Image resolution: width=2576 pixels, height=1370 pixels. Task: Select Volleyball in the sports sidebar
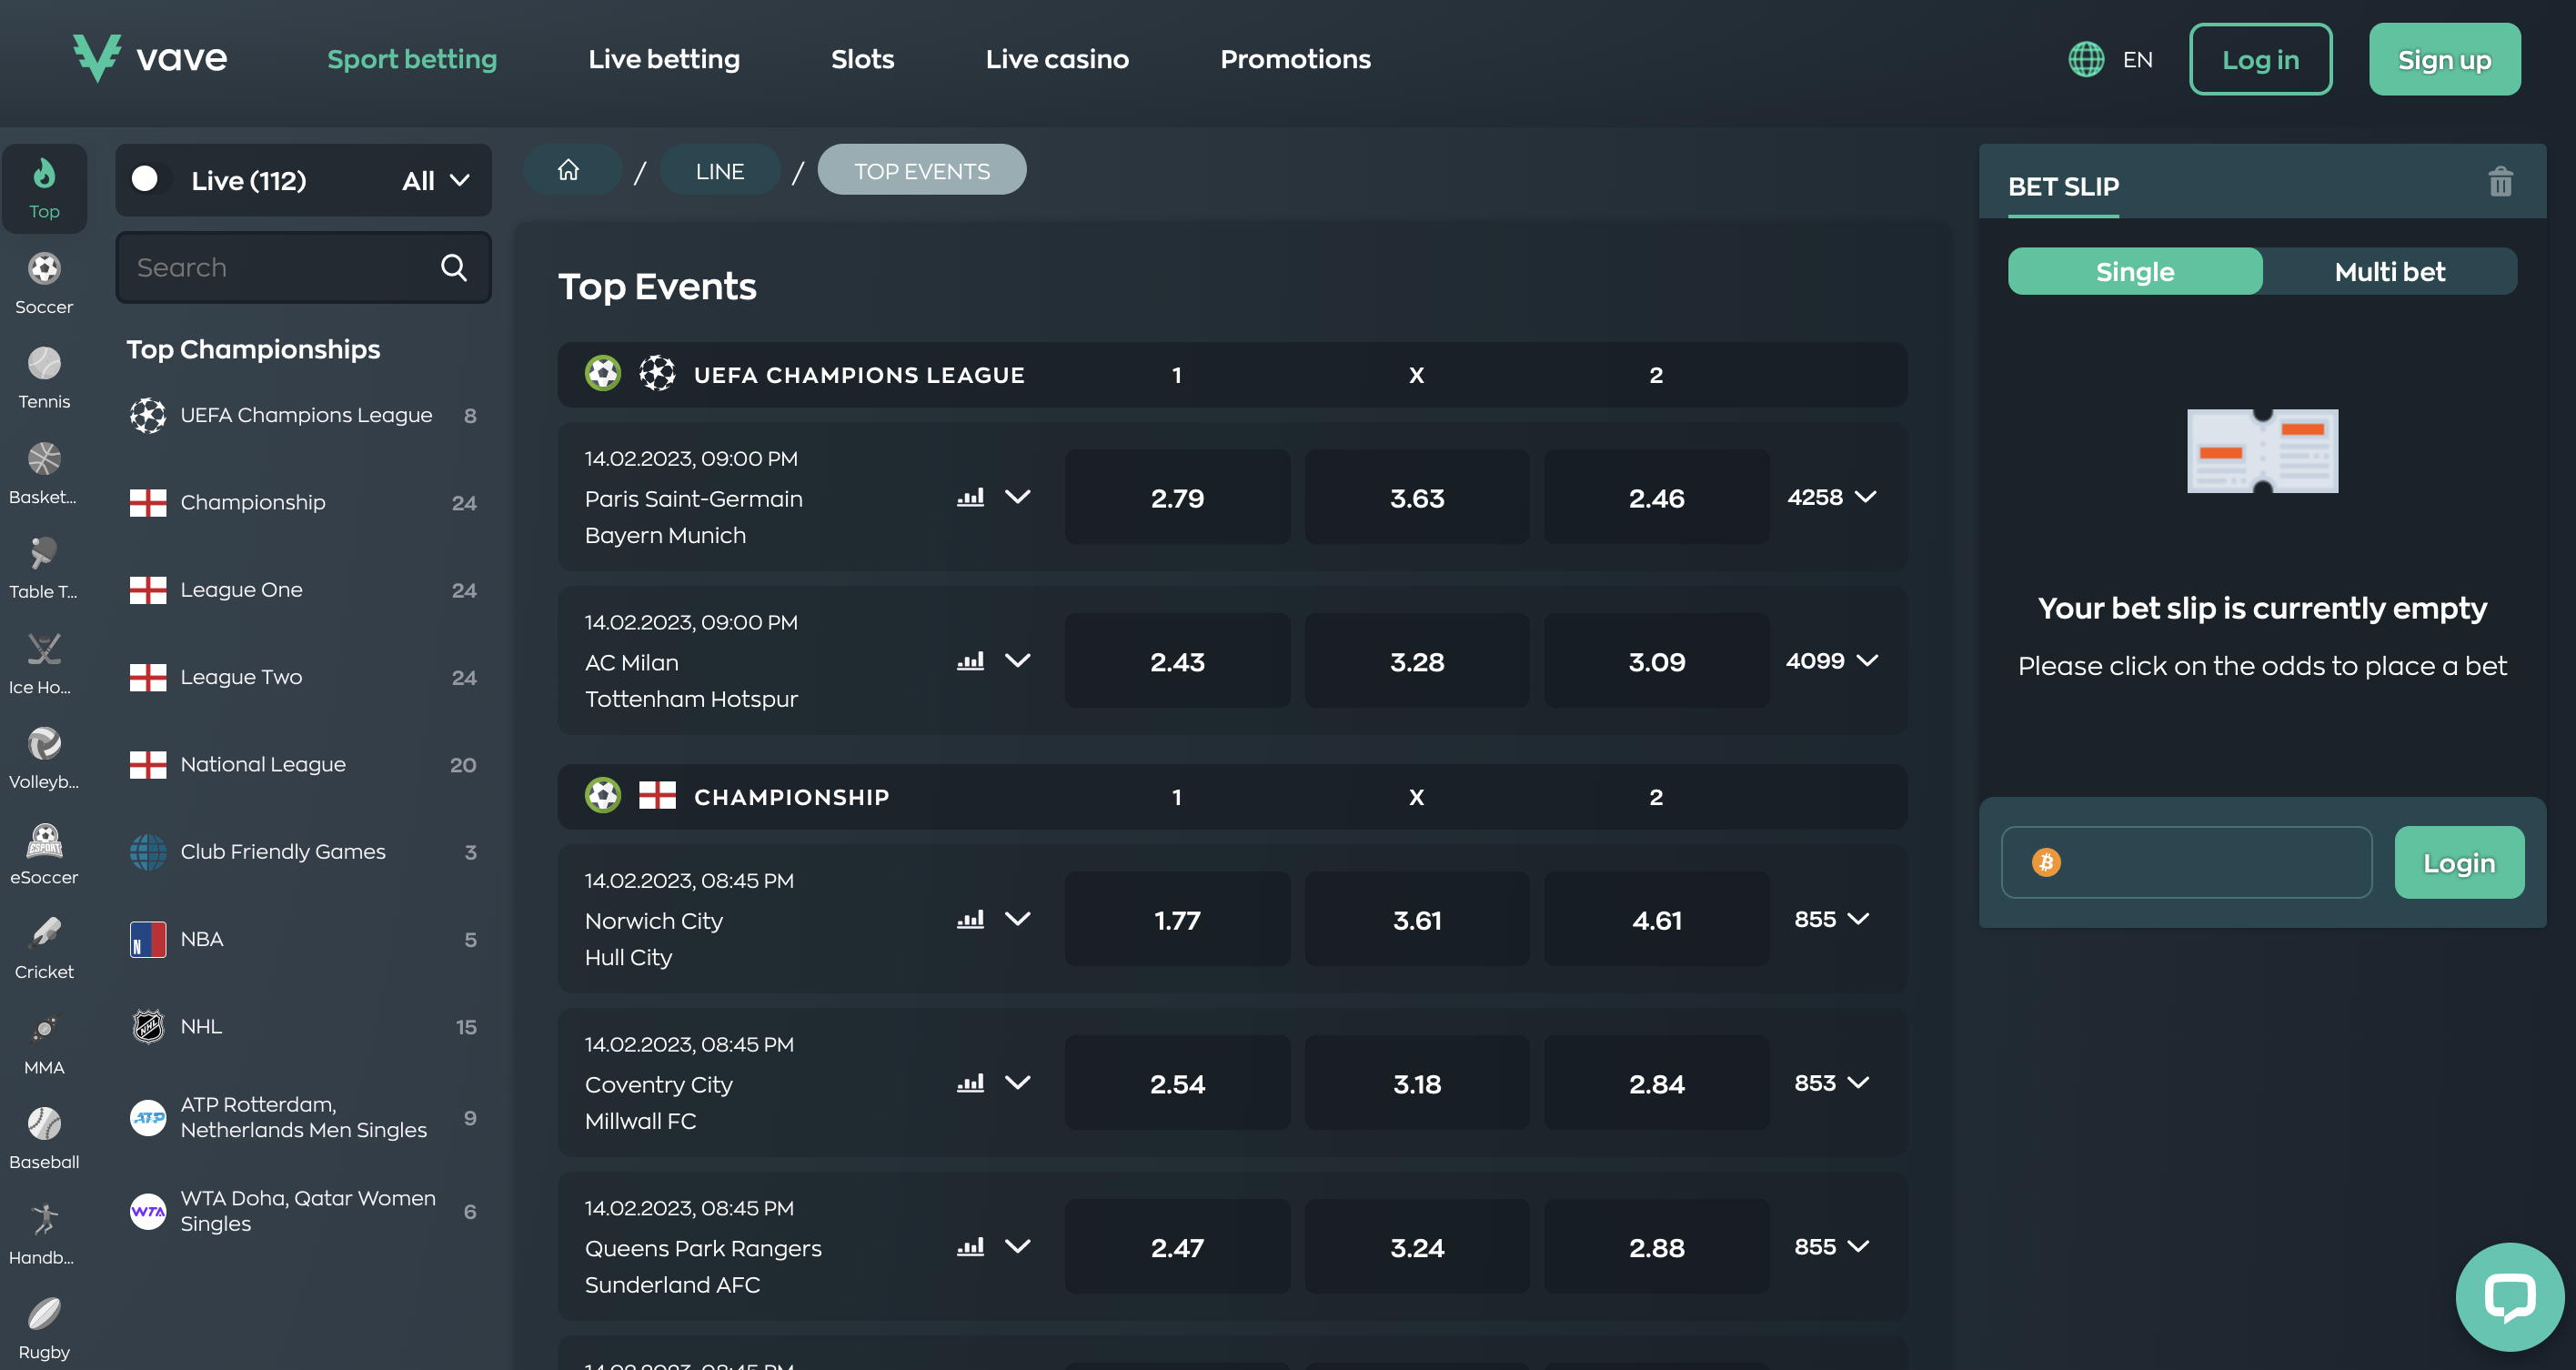[x=44, y=759]
